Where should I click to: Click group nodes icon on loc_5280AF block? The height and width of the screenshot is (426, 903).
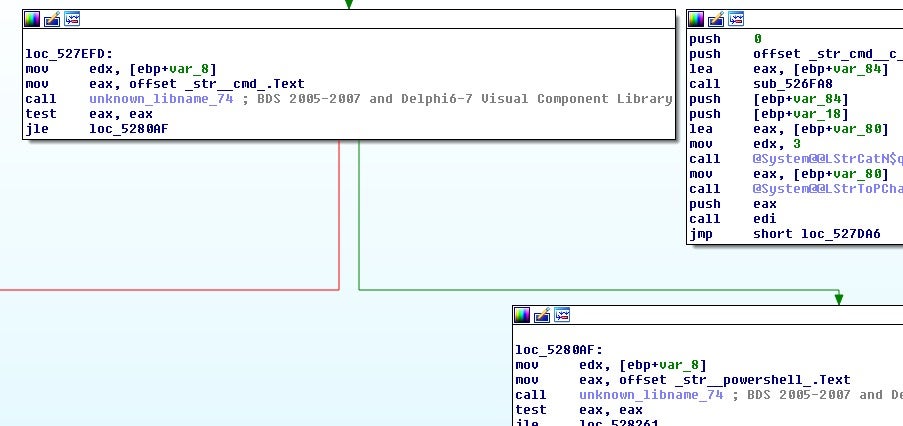coord(561,315)
